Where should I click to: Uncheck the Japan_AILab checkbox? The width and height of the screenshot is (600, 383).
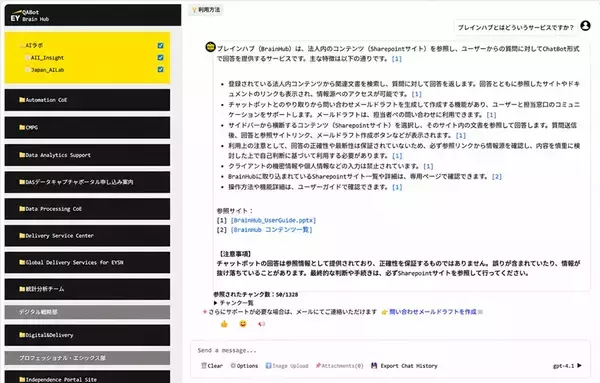coord(160,70)
